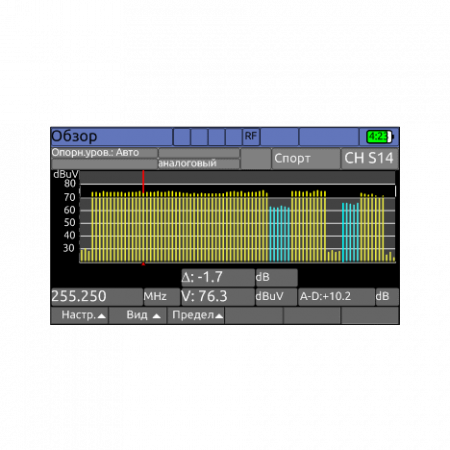Select the 255.250 frequency field
The image size is (450, 450).
[x=97, y=297]
